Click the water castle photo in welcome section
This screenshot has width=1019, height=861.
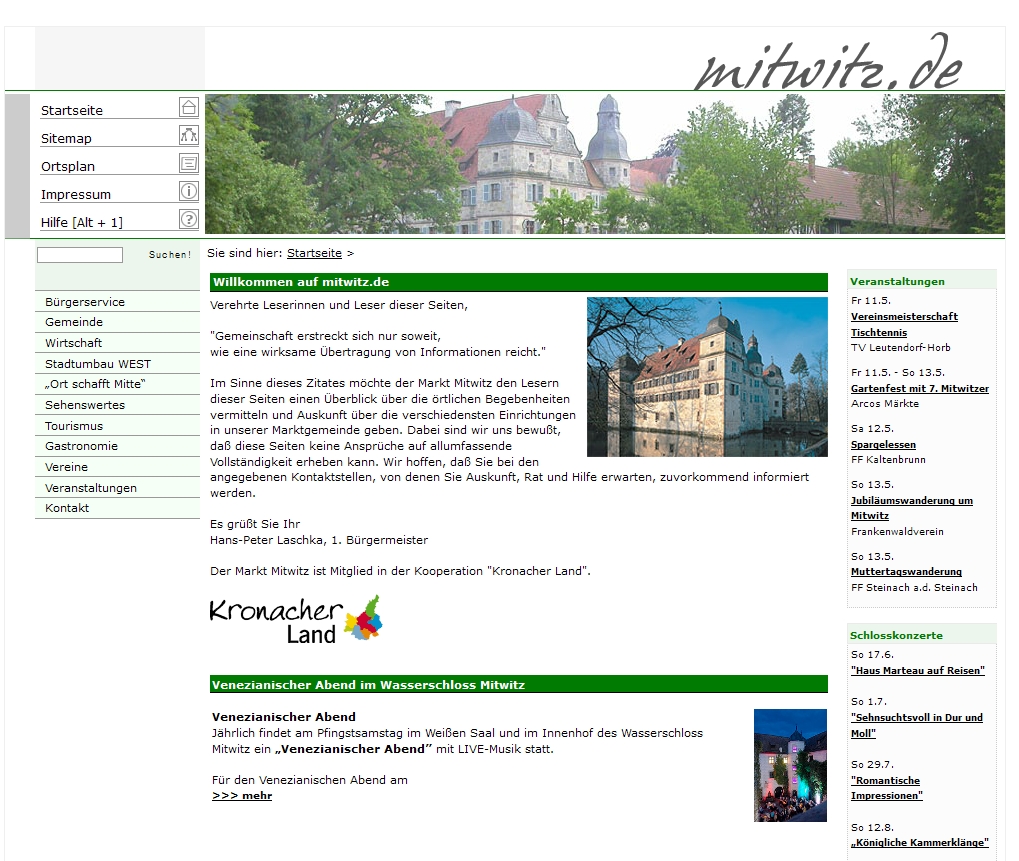coord(707,377)
